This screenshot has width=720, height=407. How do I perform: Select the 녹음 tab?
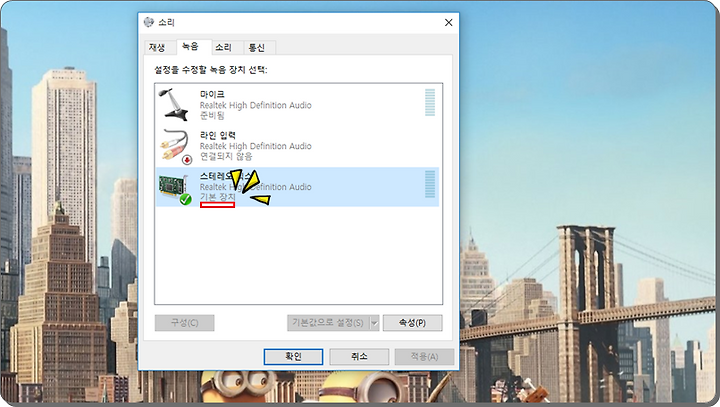coord(190,46)
